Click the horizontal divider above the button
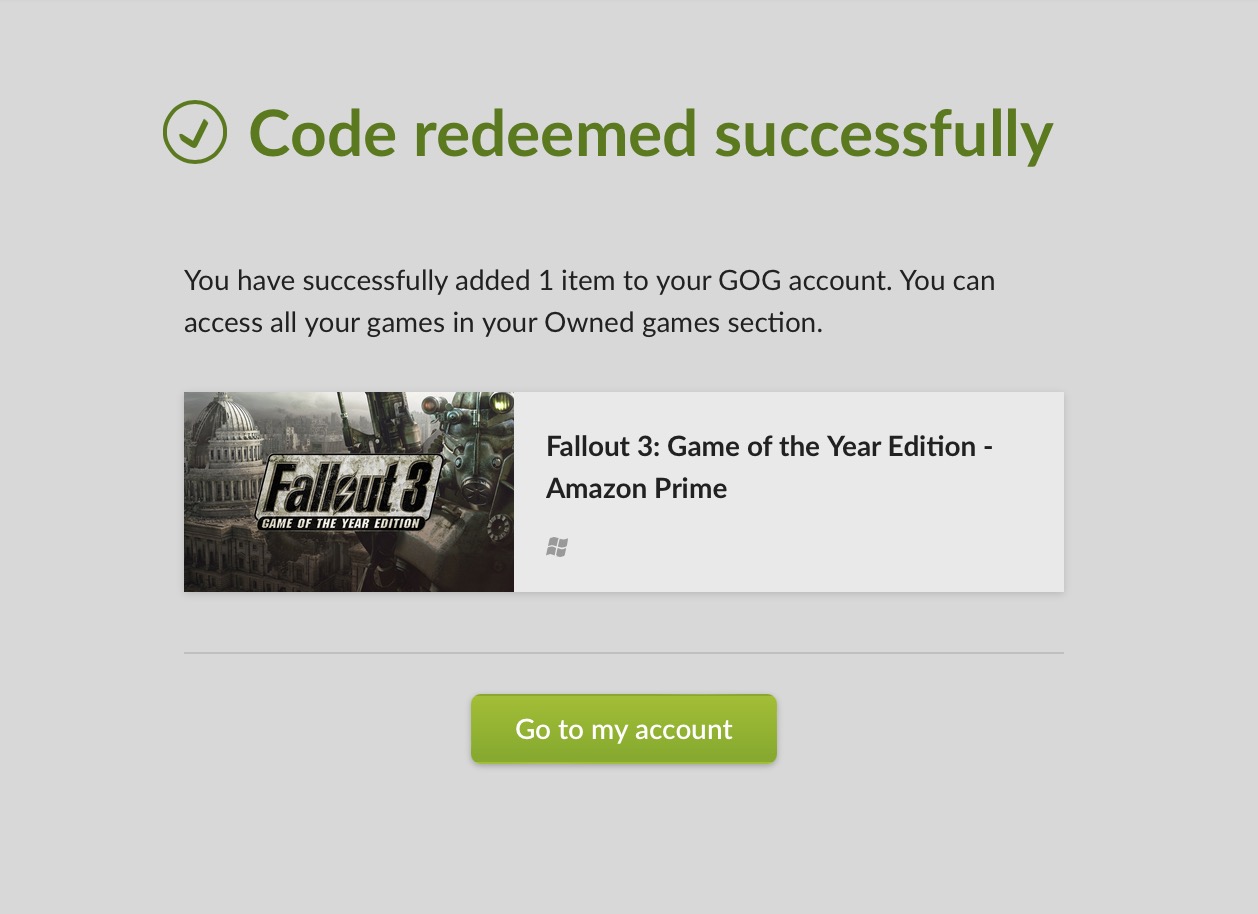This screenshot has height=914, width=1258. tap(624, 653)
